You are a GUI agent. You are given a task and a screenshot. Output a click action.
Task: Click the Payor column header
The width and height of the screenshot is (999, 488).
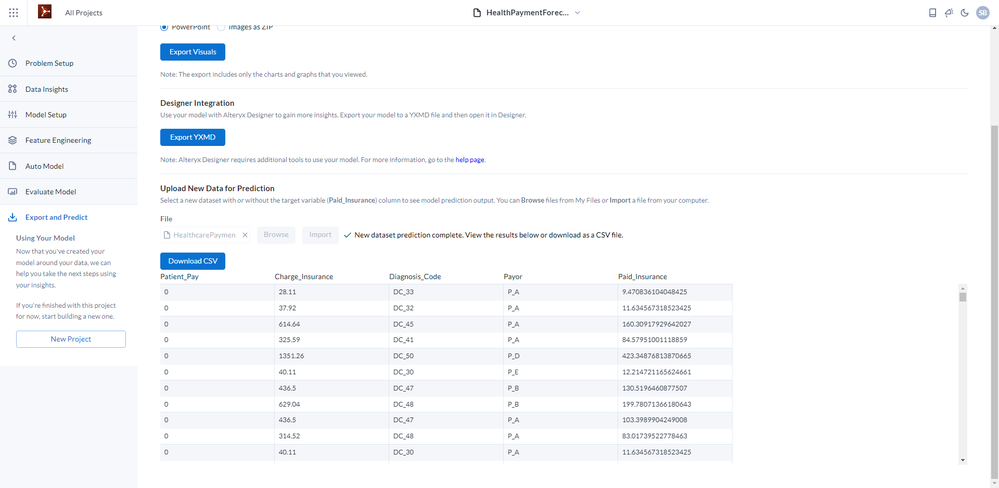[512, 276]
